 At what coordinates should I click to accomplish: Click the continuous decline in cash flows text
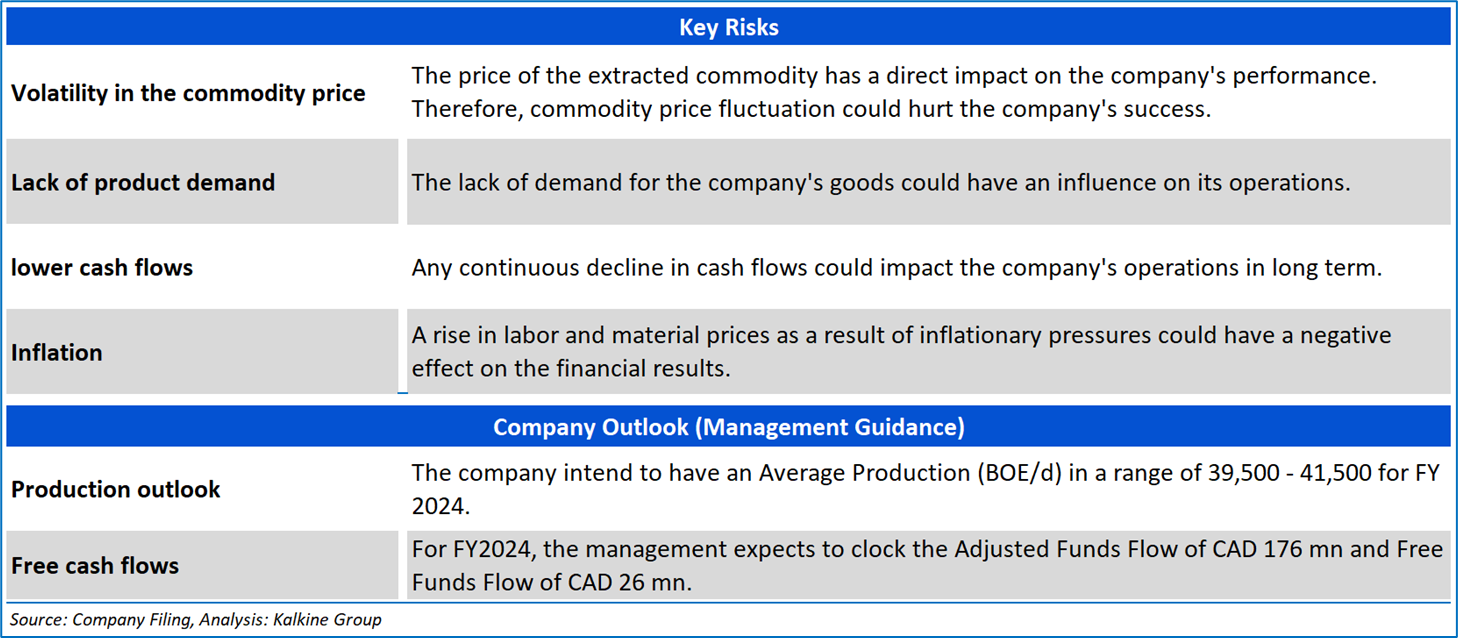pos(896,268)
